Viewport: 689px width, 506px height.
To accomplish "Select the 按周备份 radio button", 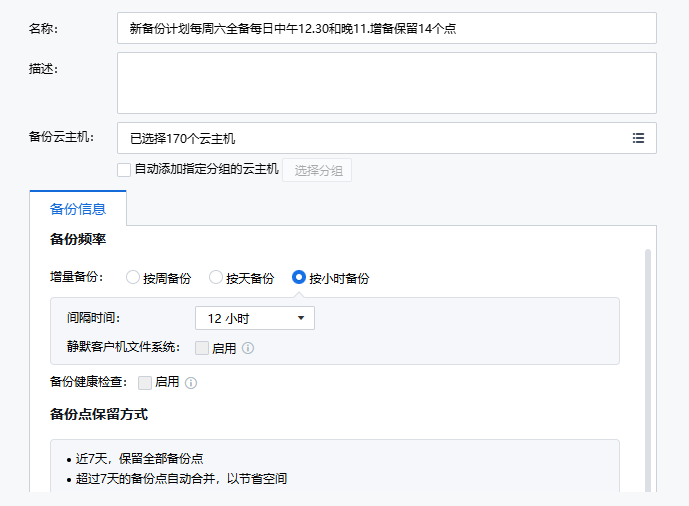I will [x=133, y=278].
